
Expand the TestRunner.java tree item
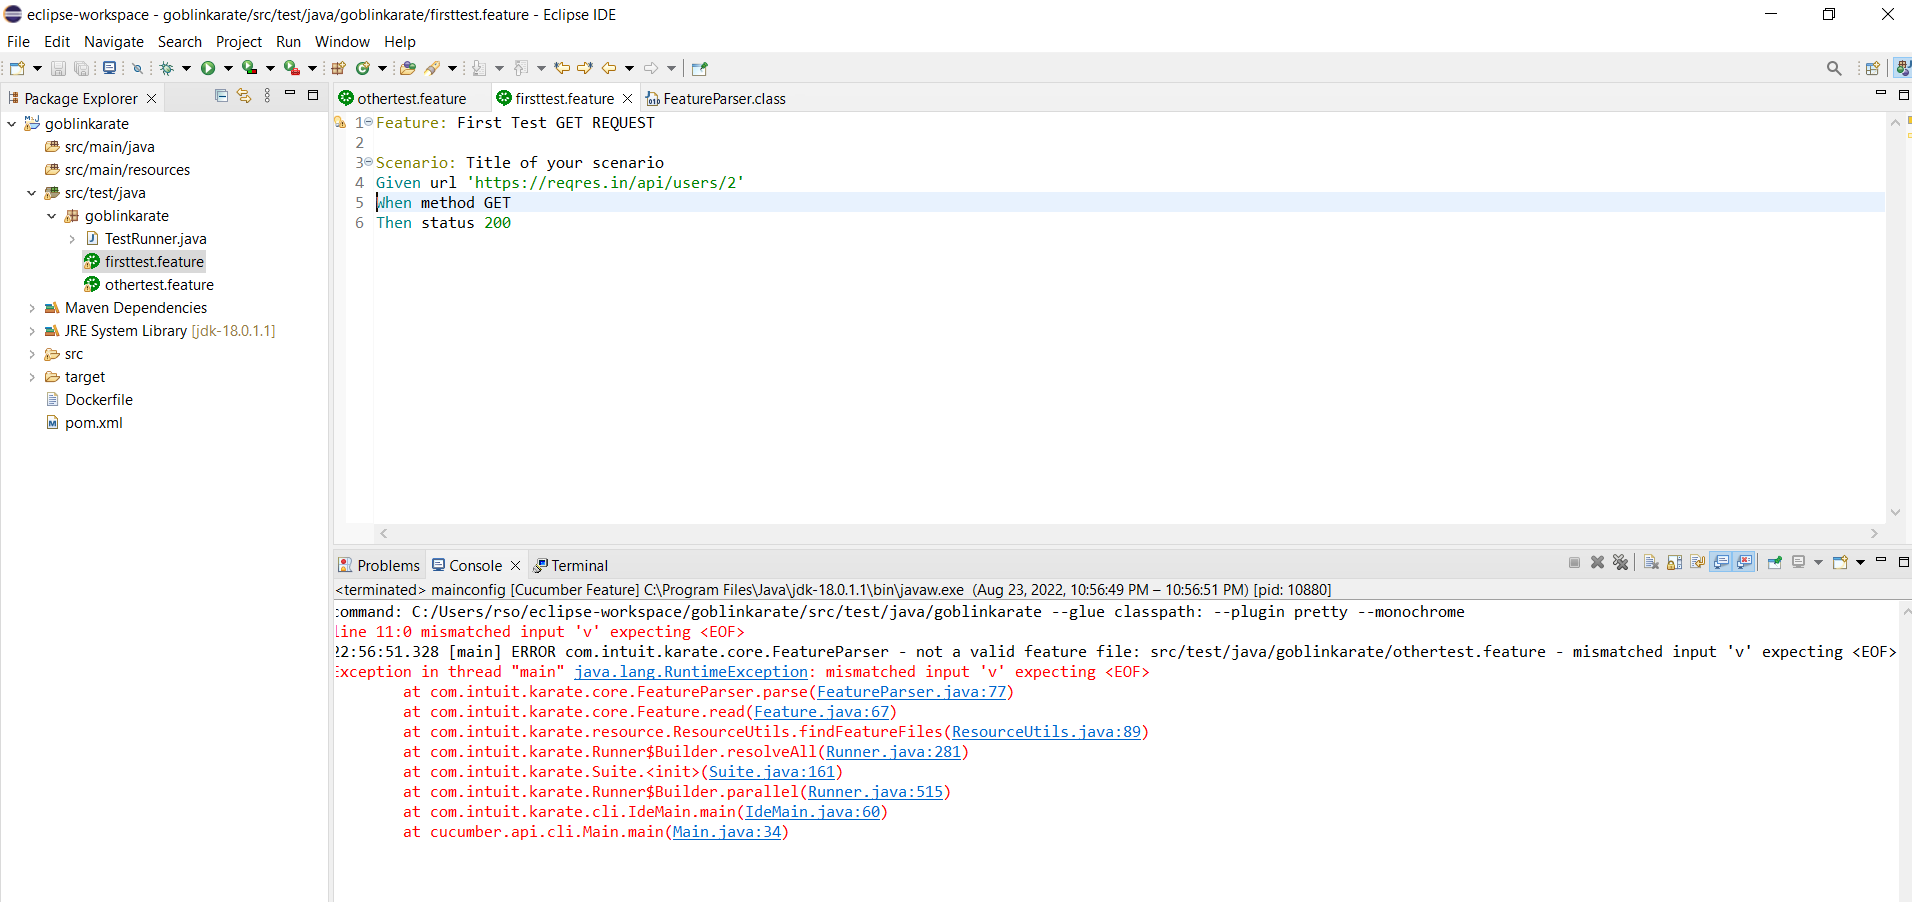72,238
